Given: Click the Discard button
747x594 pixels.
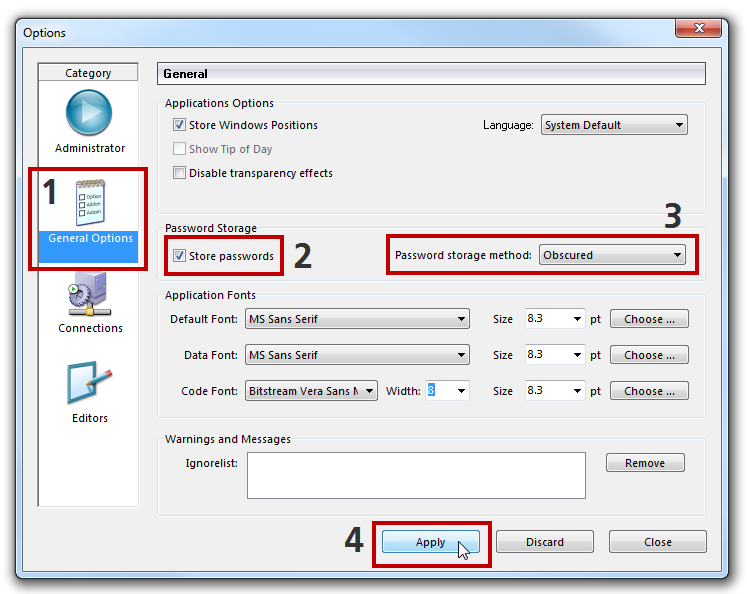Looking at the screenshot, I should coord(545,542).
